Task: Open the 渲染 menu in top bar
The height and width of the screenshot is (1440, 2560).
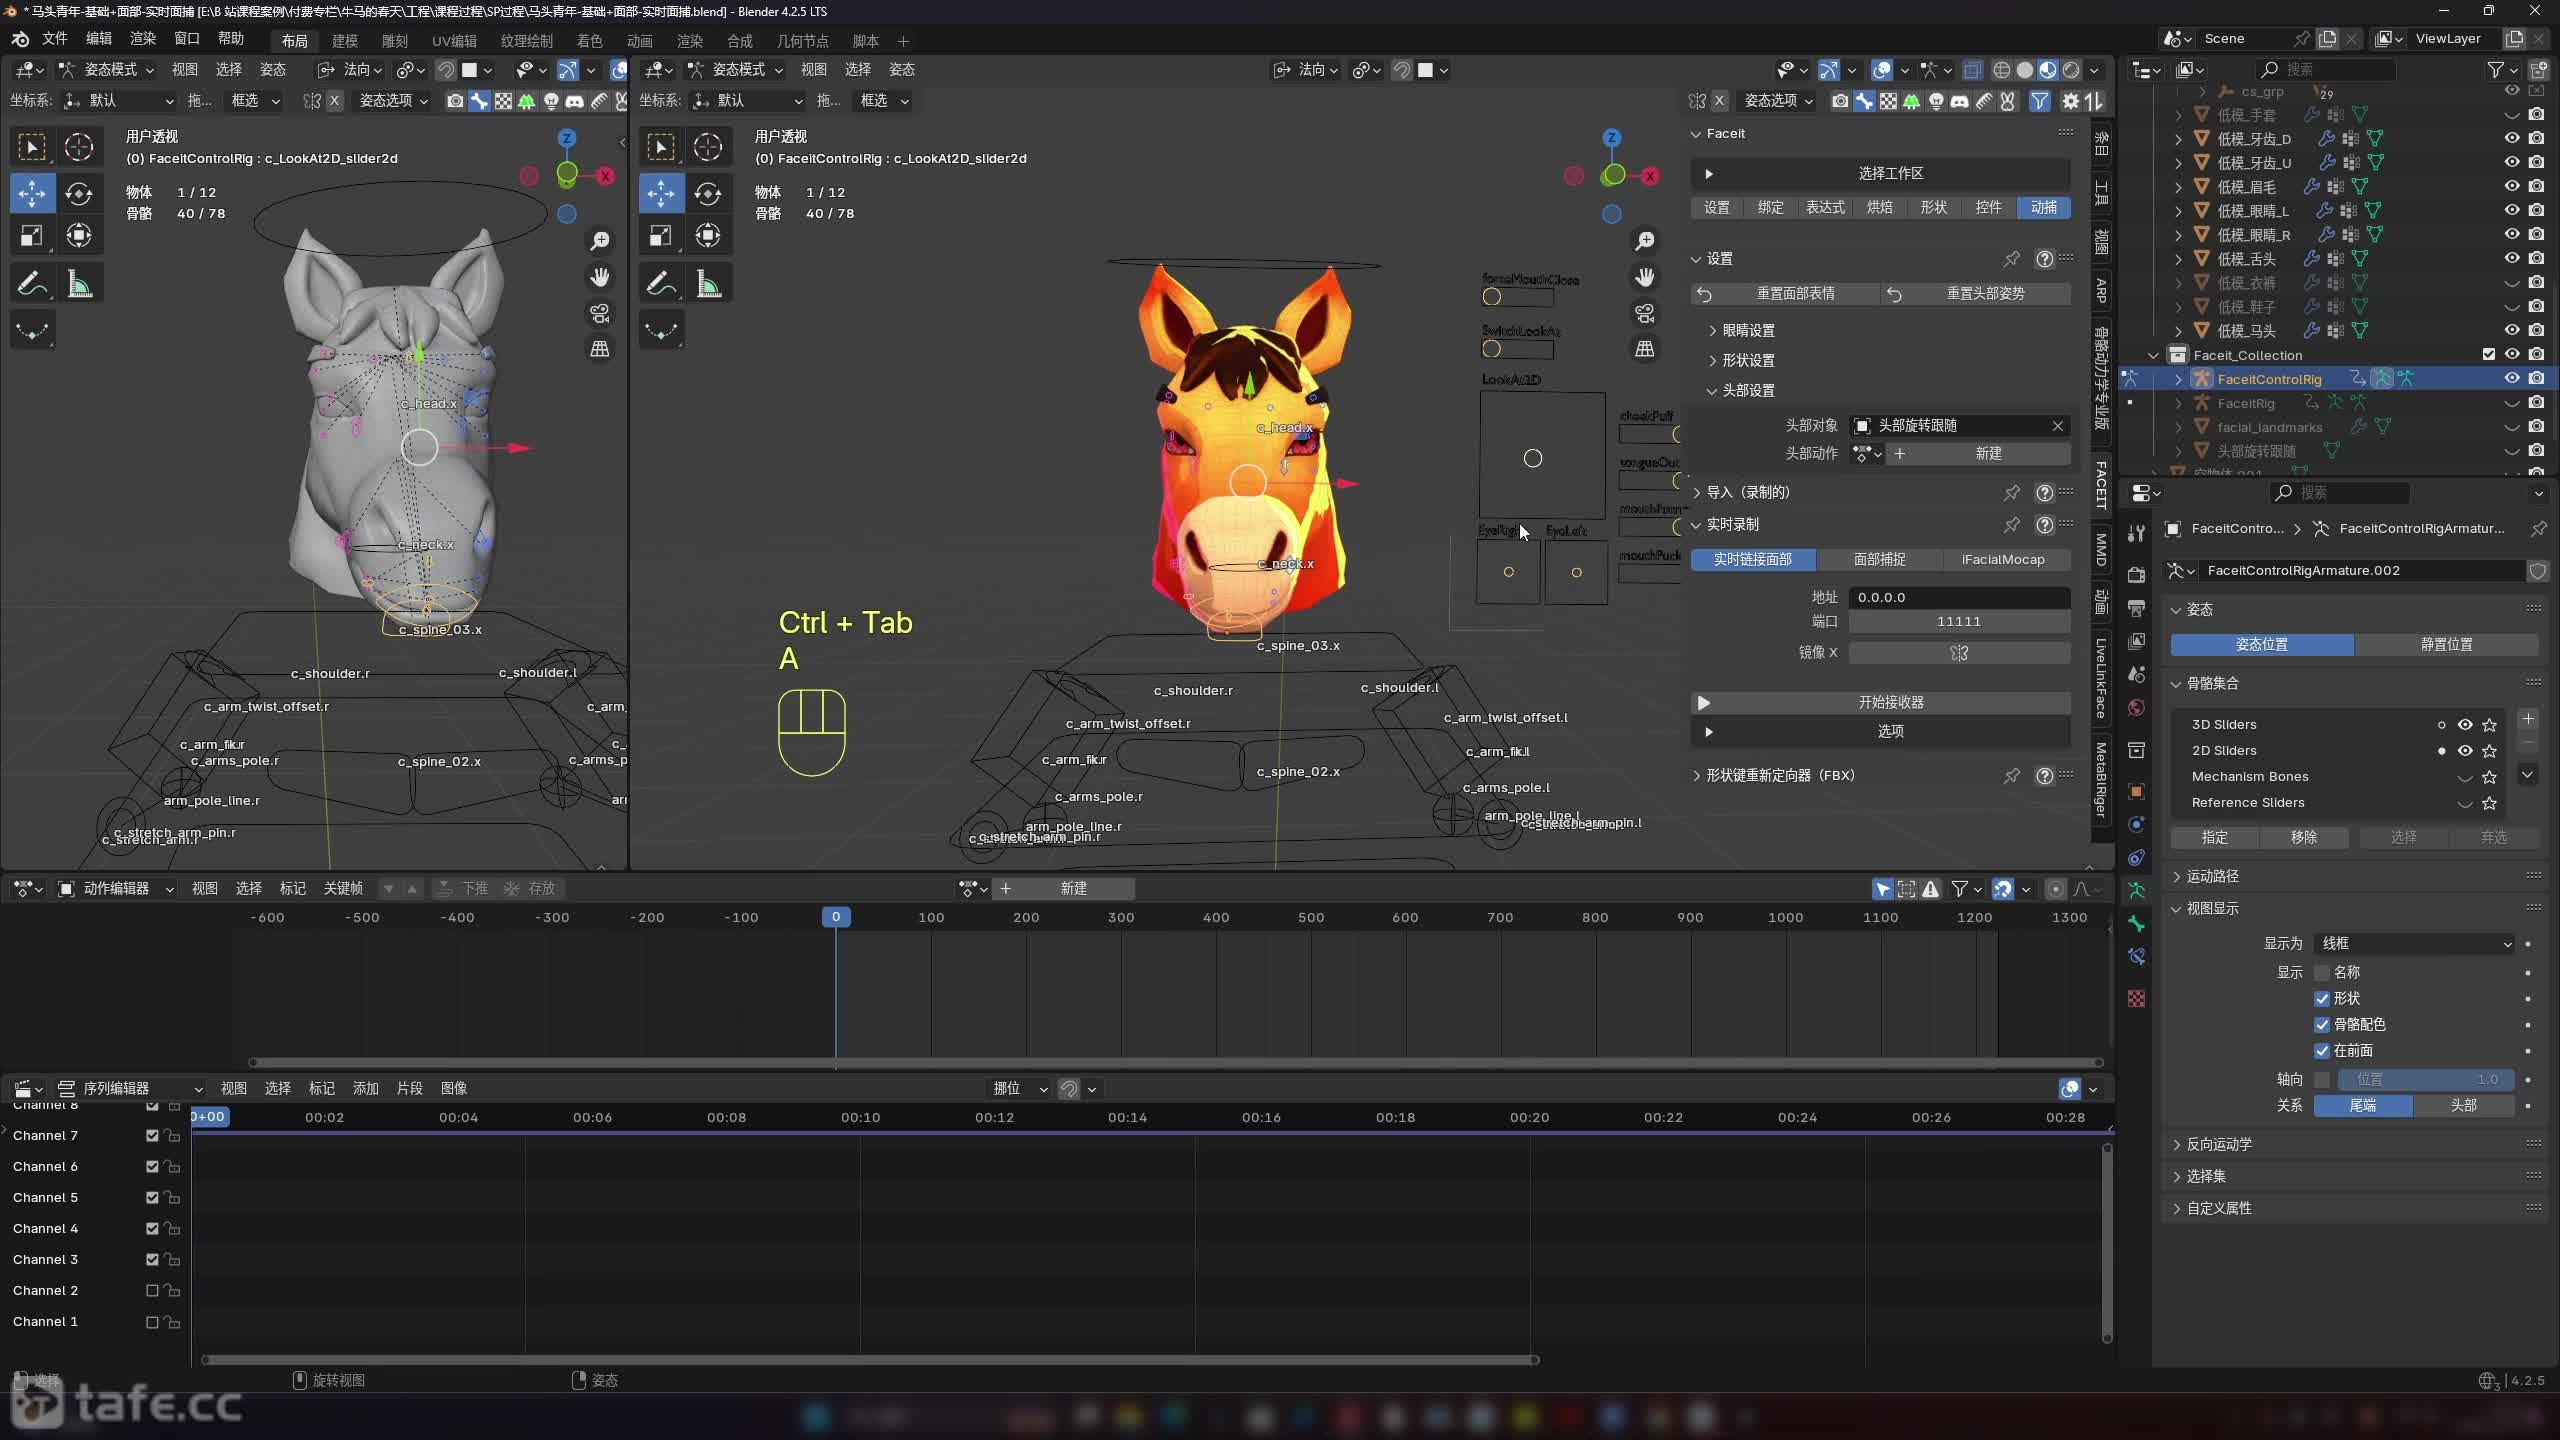Action: pyautogui.click(x=143, y=39)
